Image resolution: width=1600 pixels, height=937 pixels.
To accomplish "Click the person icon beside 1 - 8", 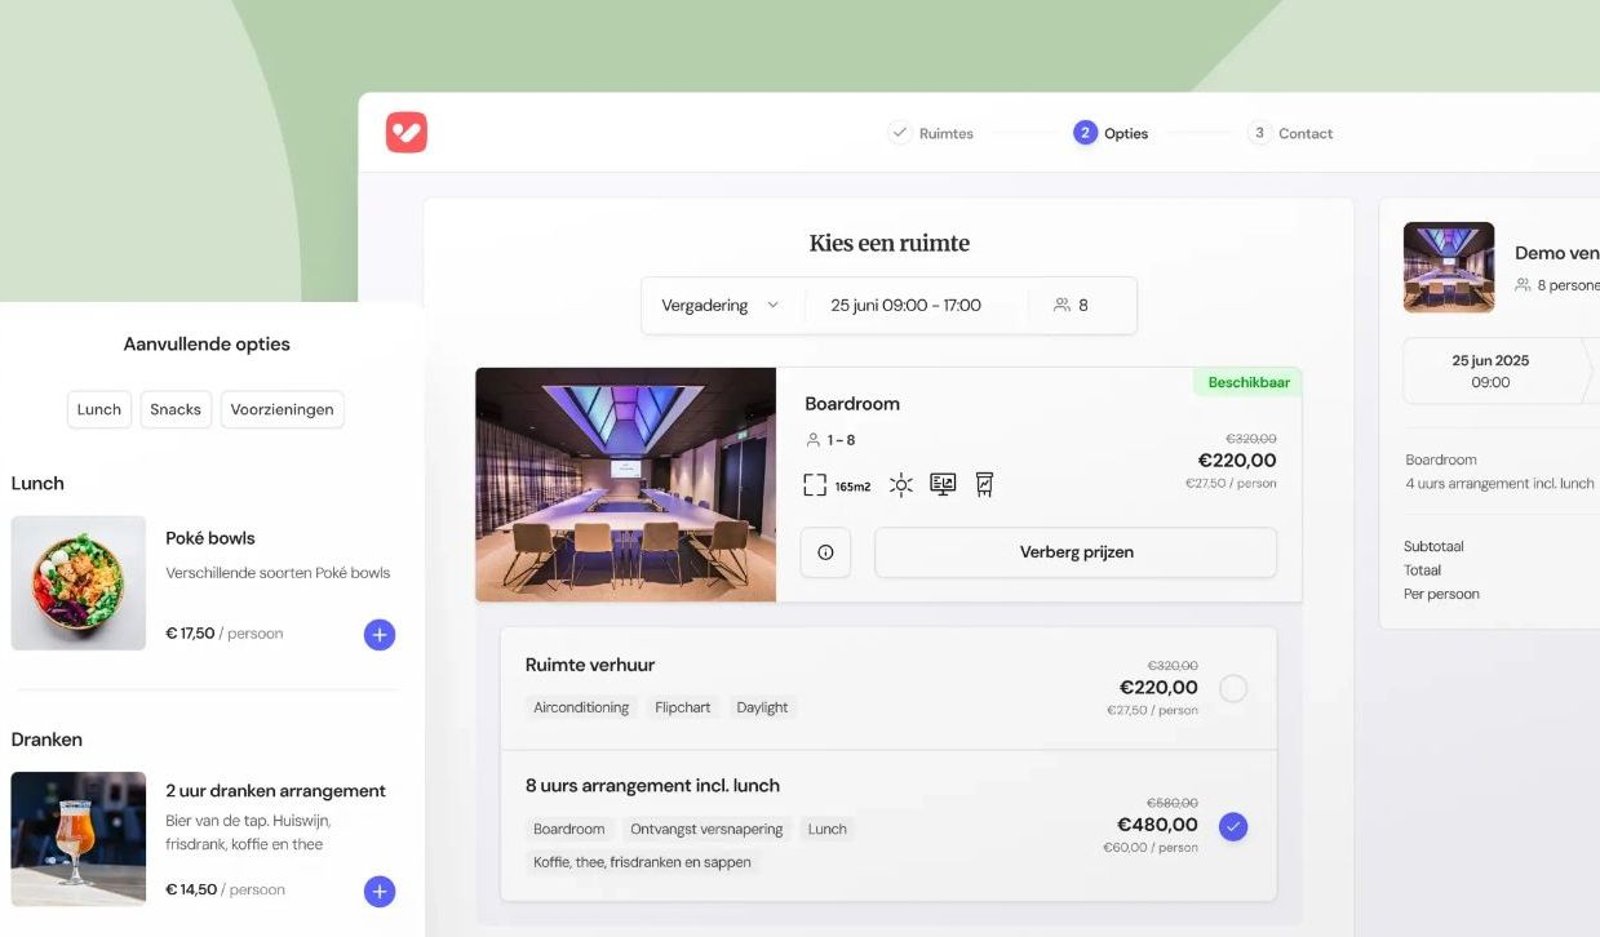I will [813, 440].
